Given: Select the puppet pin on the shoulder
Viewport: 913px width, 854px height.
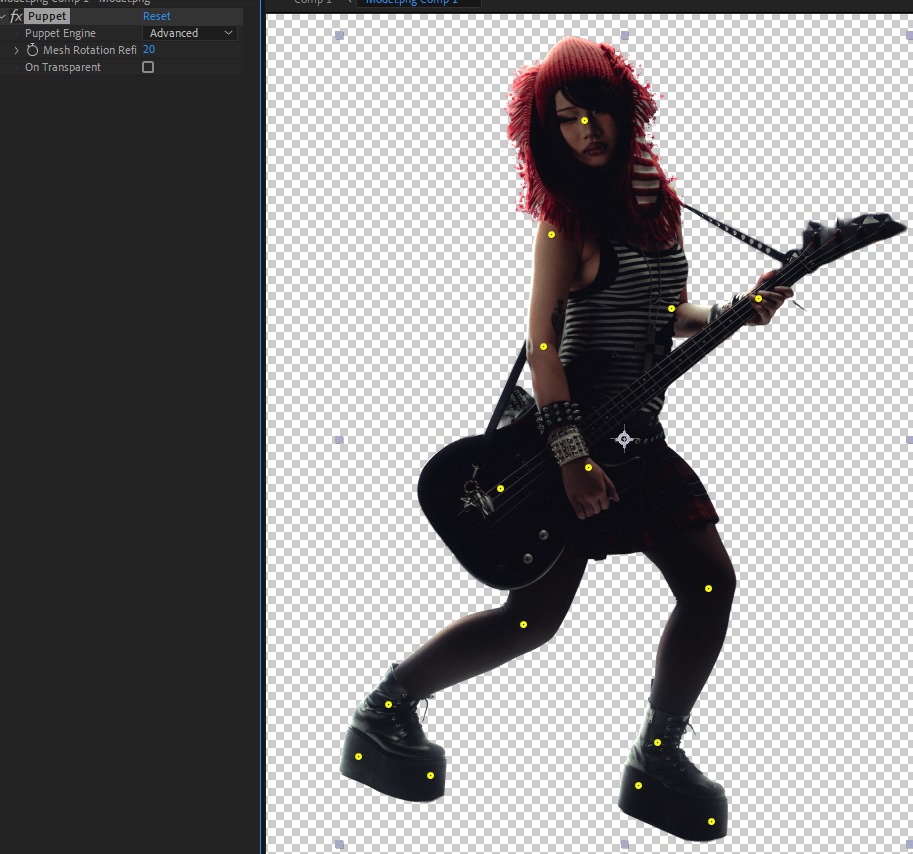Looking at the screenshot, I should [551, 235].
